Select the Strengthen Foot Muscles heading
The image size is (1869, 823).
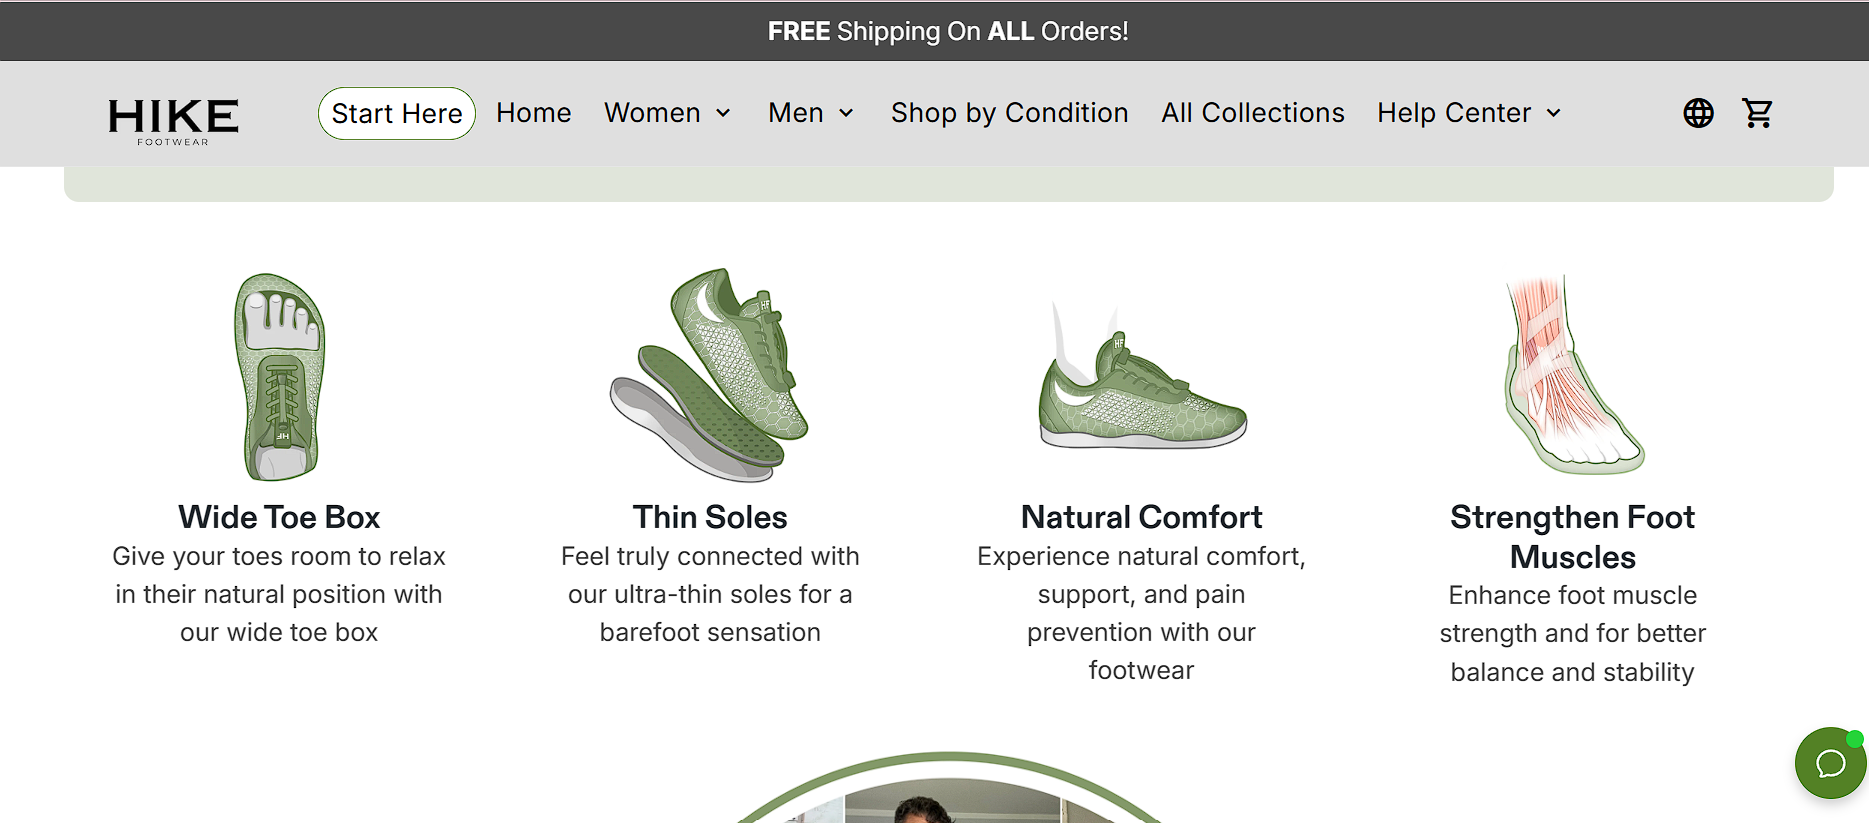pyautogui.click(x=1573, y=537)
